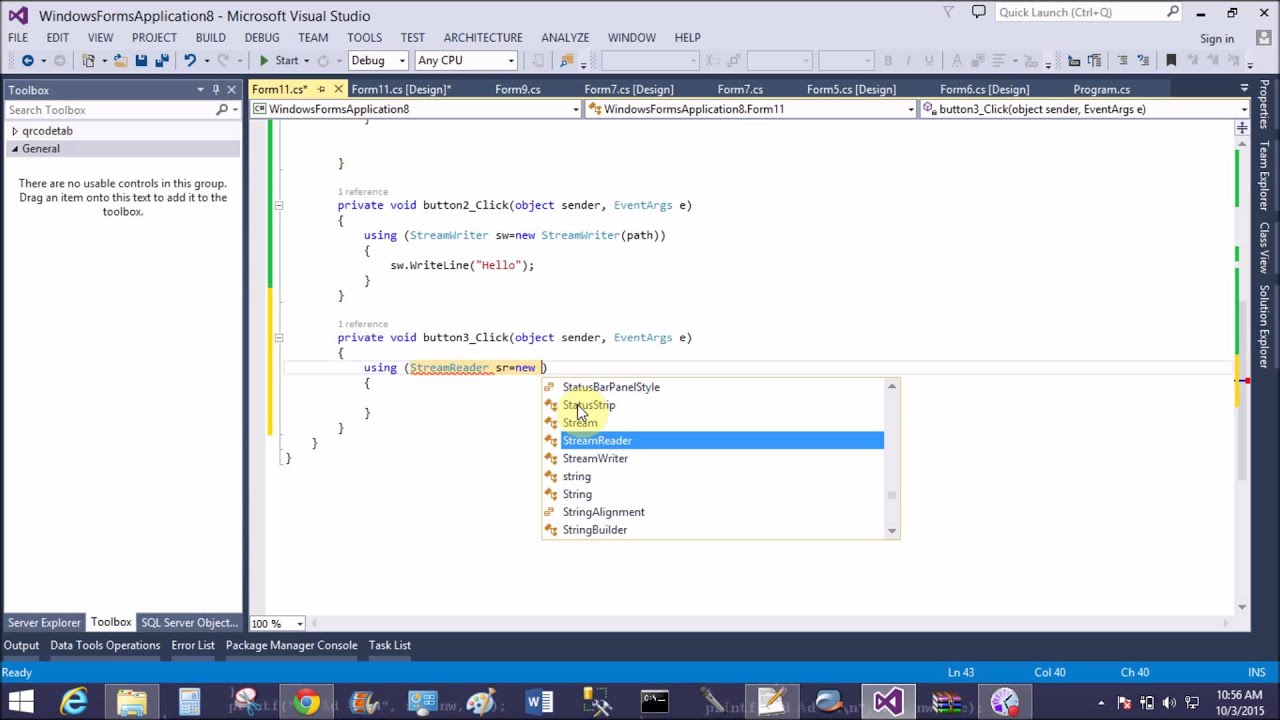Viewport: 1280px width, 720px height.
Task: Click the Sign in link
Action: coord(1217,39)
